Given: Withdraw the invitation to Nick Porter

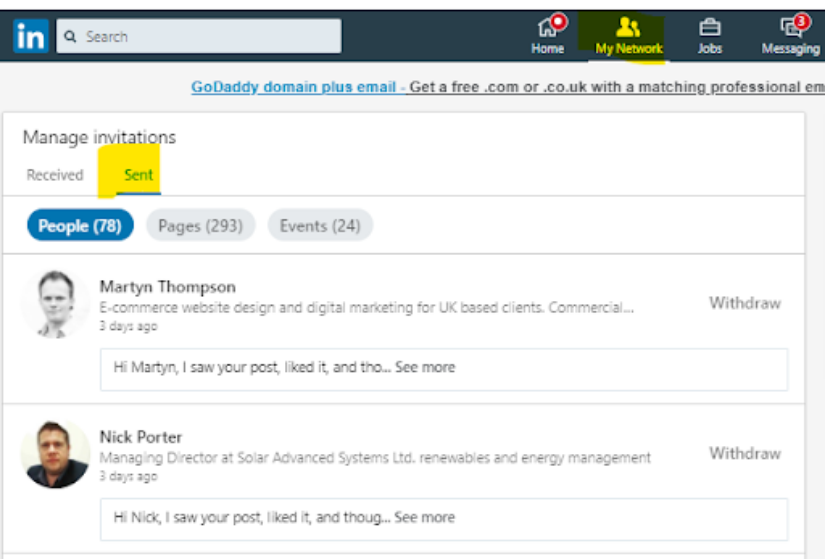Looking at the screenshot, I should 744,453.
